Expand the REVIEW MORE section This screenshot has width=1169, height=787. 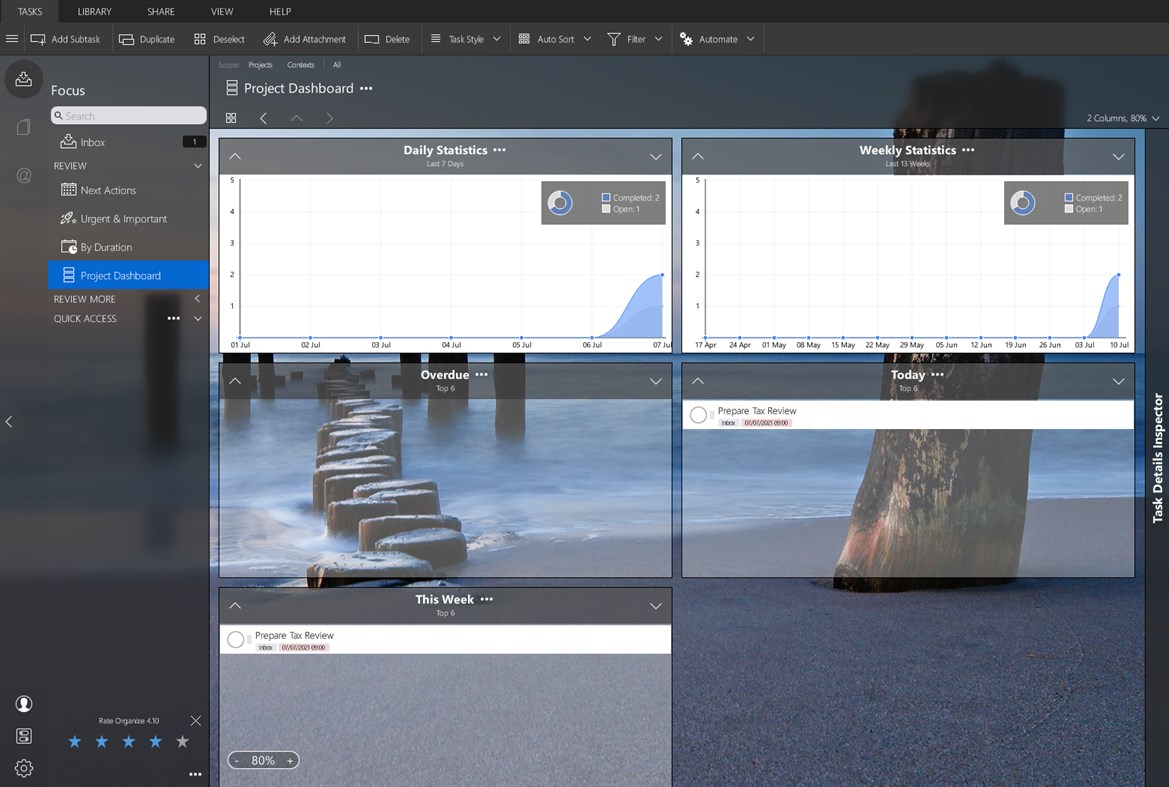[x=198, y=299]
